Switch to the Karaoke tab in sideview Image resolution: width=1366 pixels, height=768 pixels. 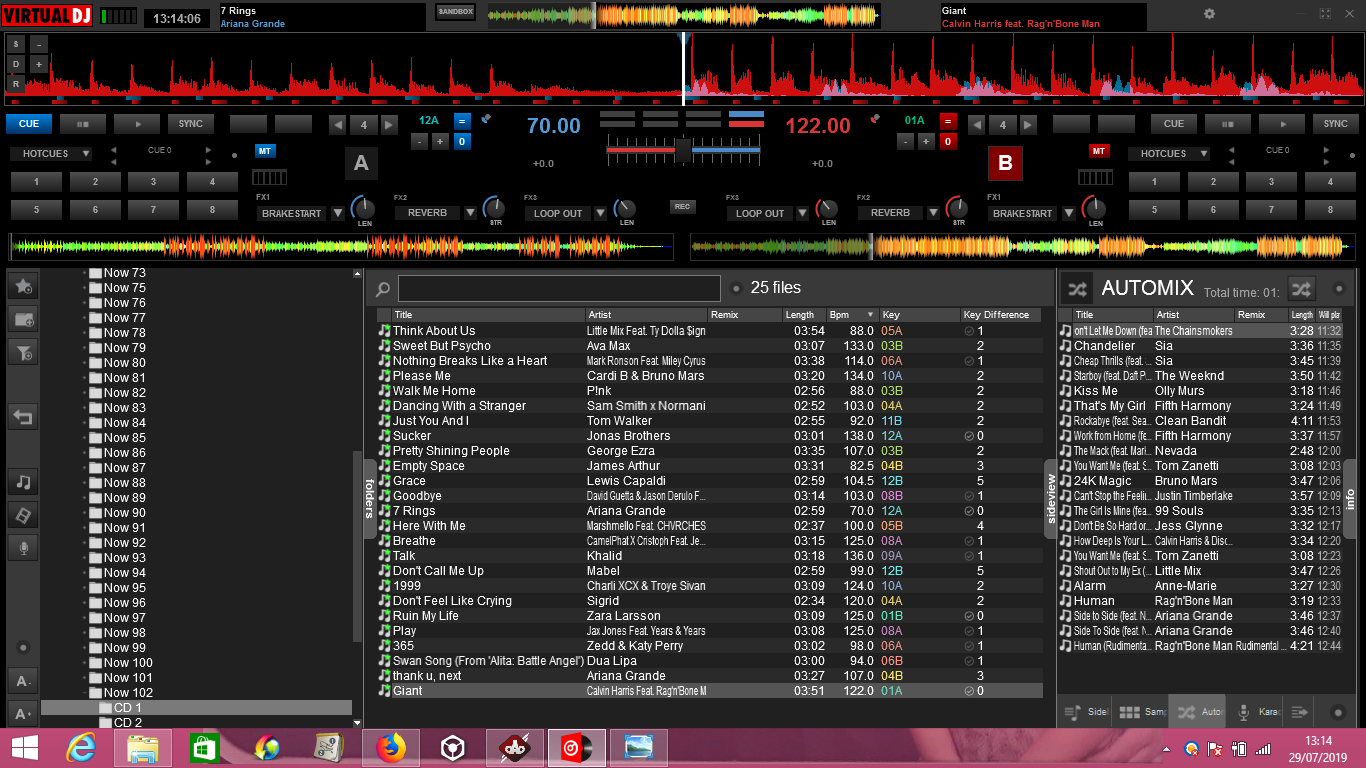click(x=1255, y=712)
